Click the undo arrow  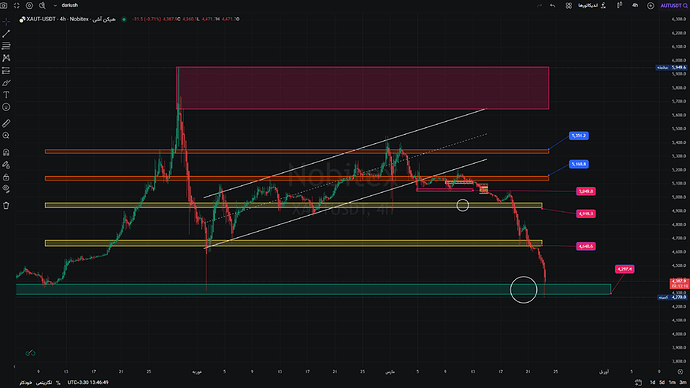click(553, 5)
